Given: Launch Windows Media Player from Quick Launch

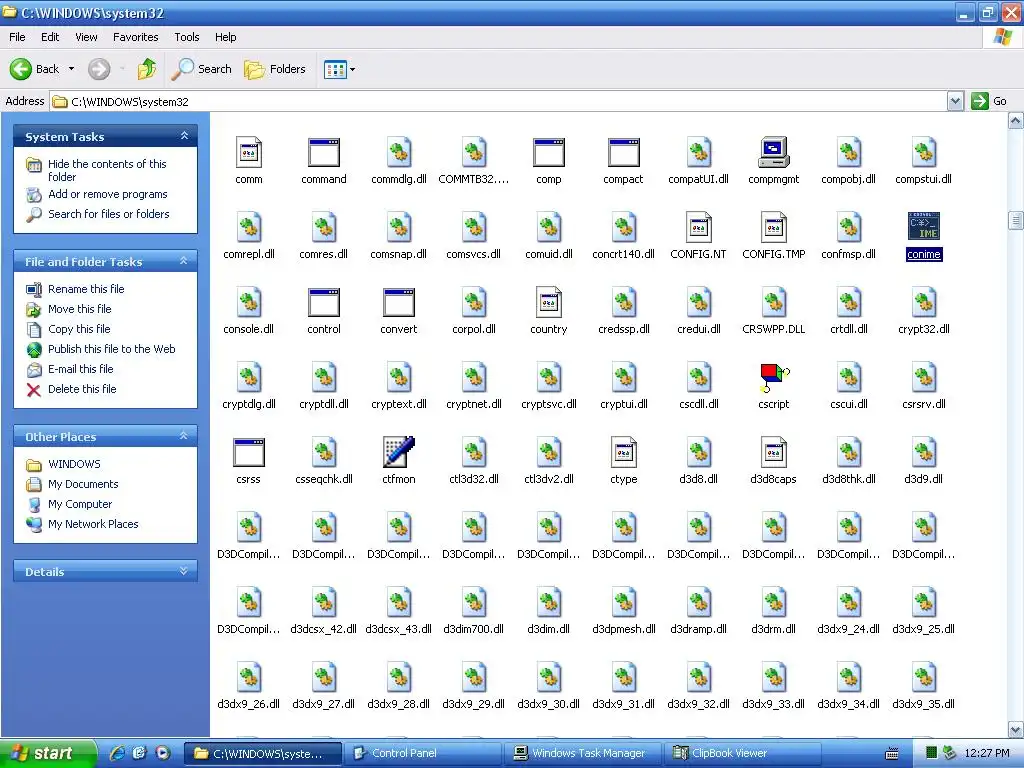Looking at the screenshot, I should (x=162, y=753).
